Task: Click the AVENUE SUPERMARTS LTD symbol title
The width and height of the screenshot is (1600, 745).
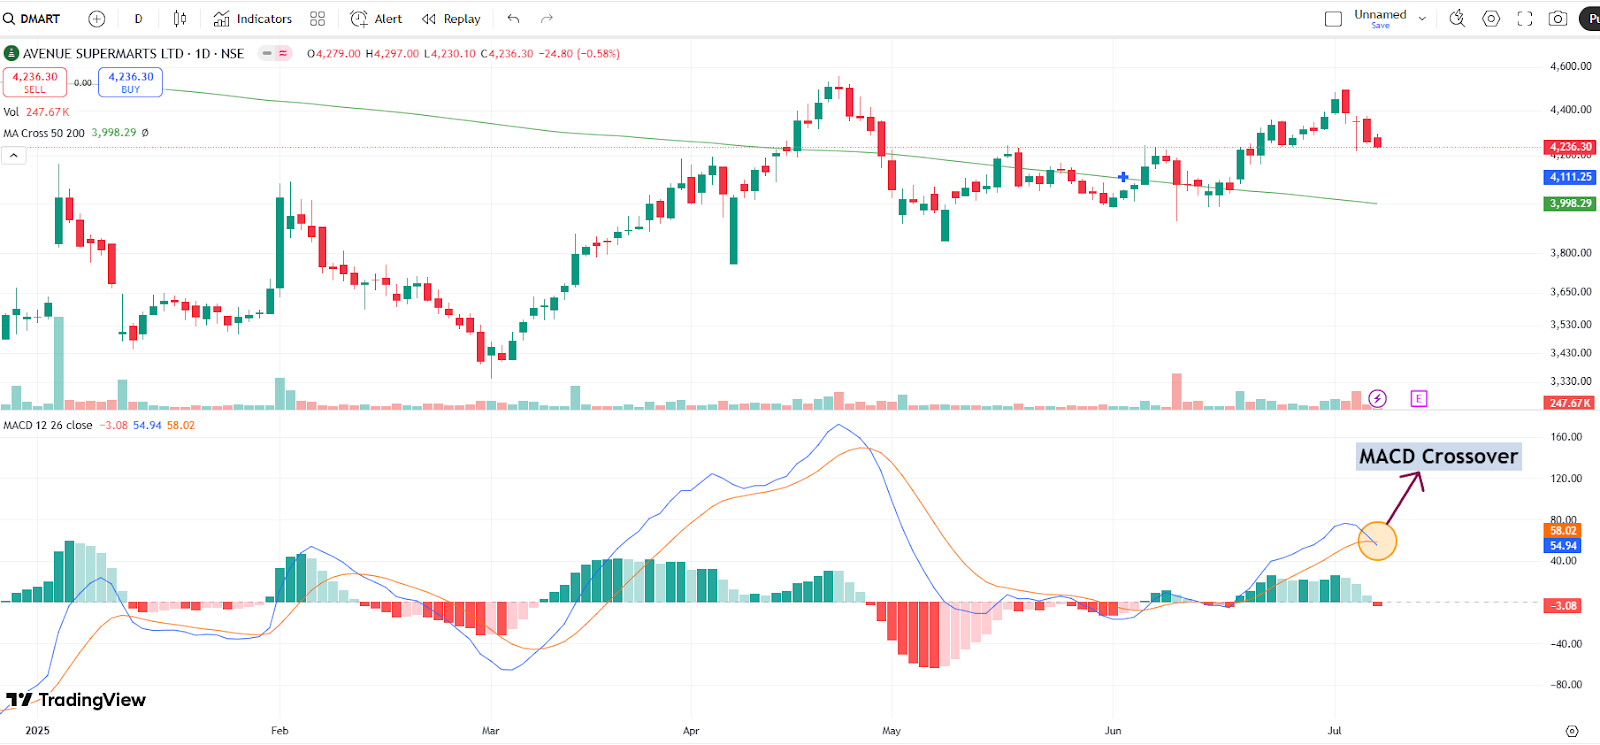Action: 103,54
